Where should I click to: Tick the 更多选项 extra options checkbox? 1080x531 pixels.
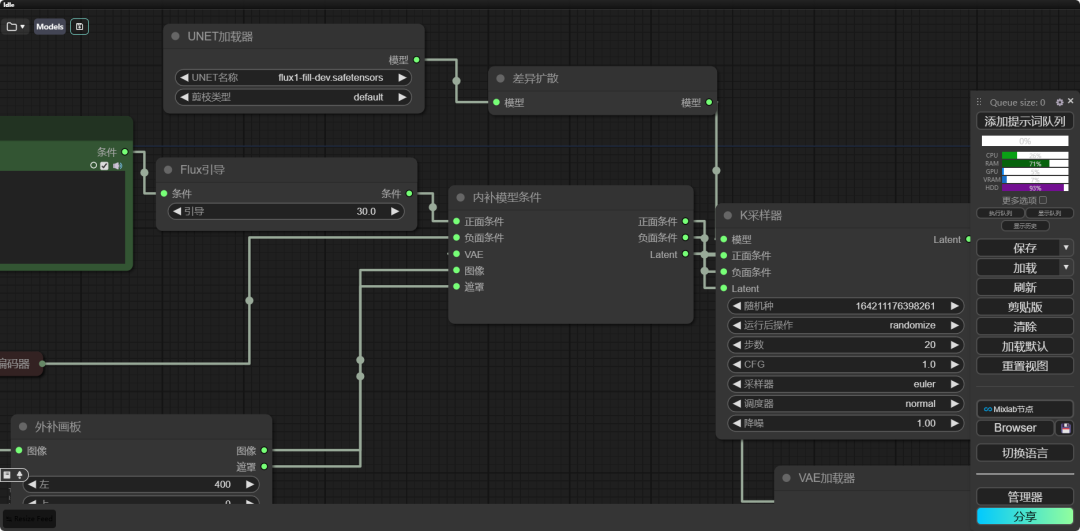pyautogui.click(x=1043, y=200)
